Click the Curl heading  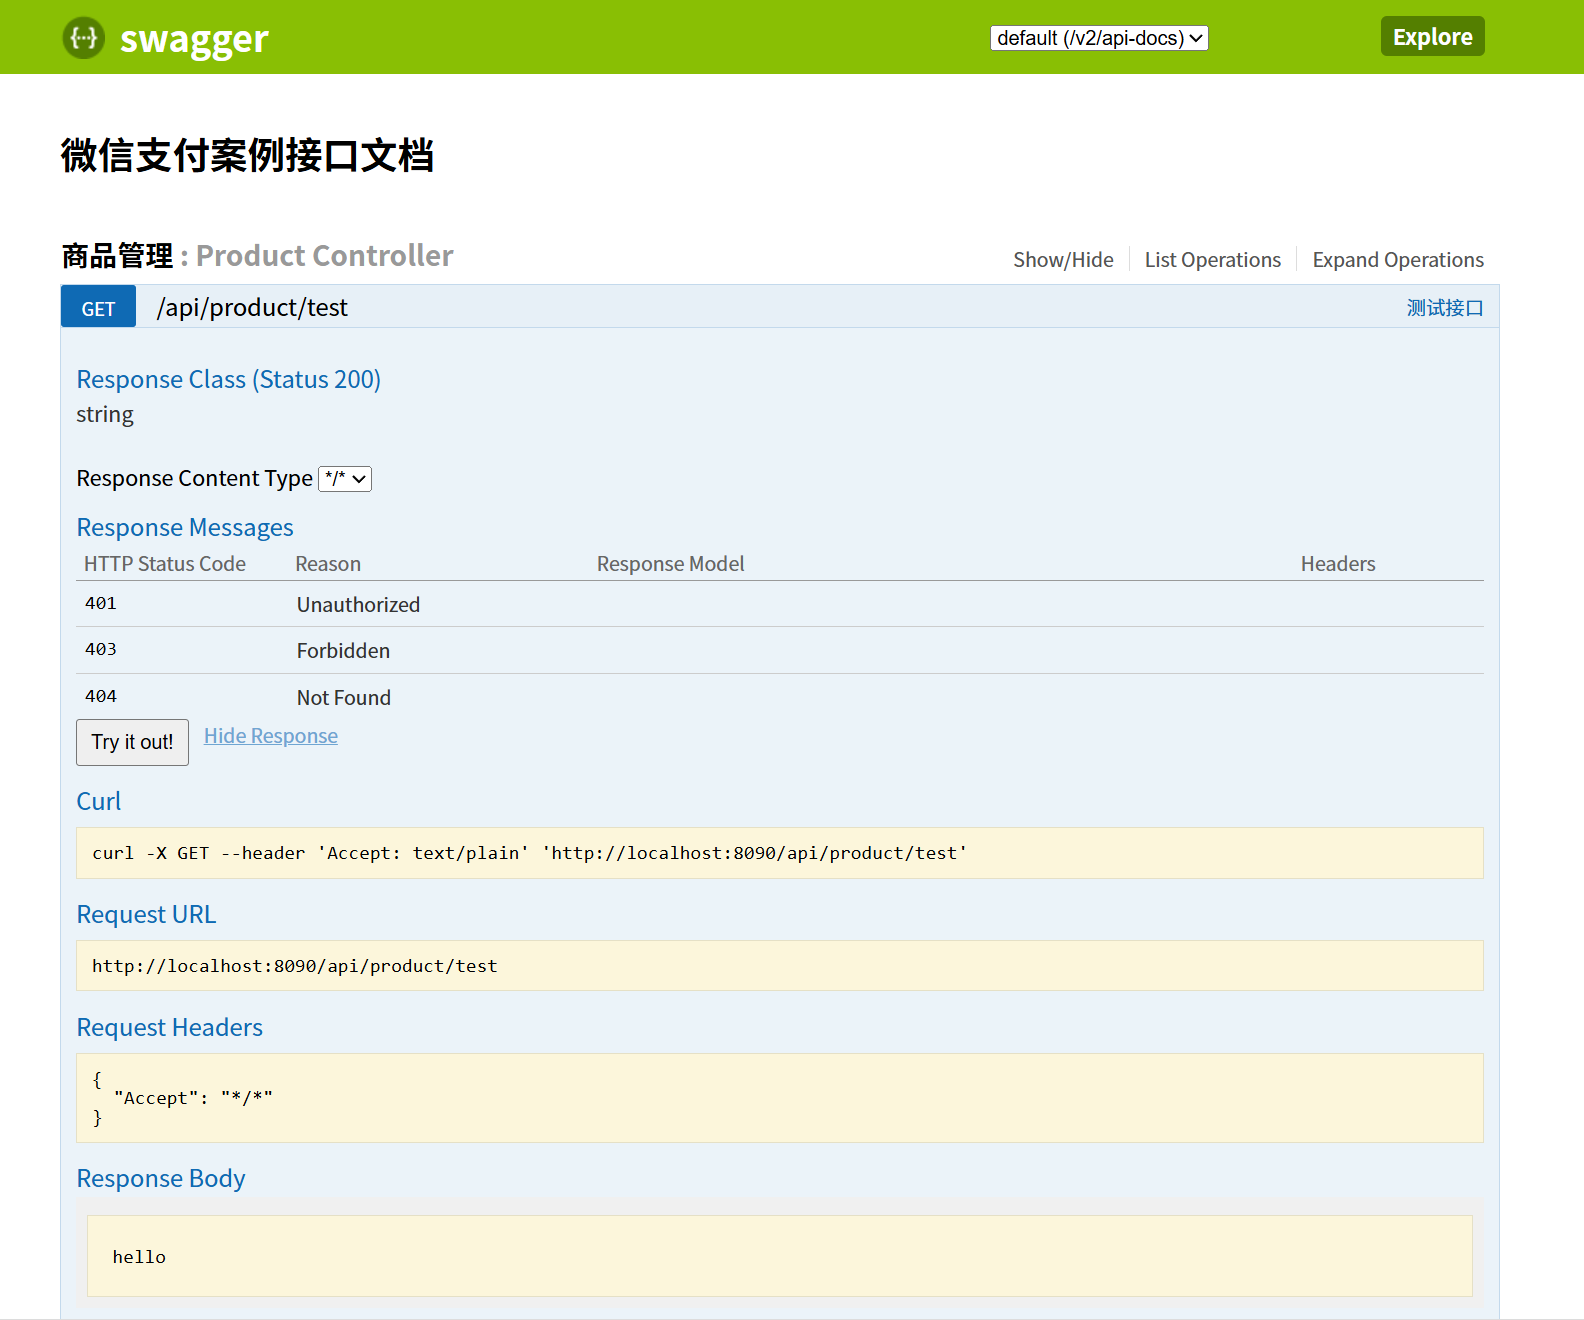tap(99, 801)
